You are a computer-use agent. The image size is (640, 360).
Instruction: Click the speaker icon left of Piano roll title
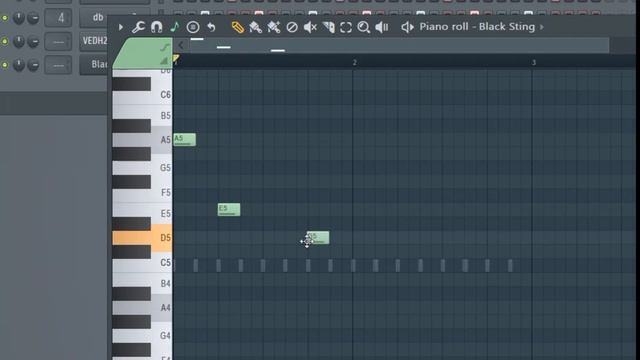click(x=407, y=27)
